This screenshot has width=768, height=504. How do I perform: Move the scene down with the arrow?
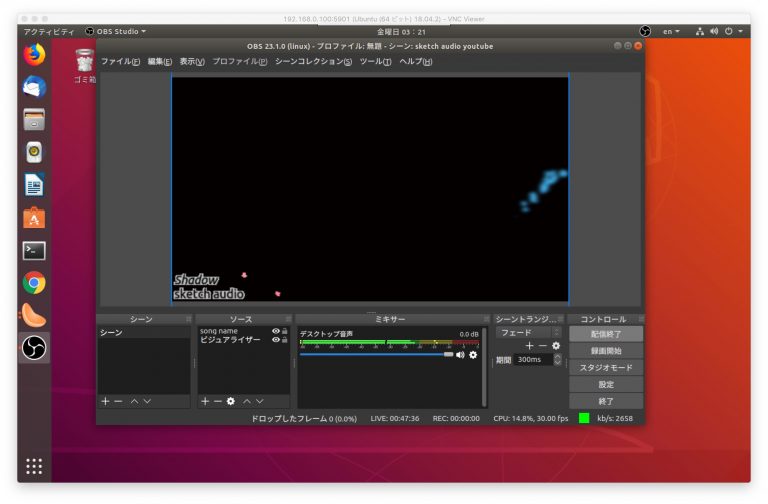coord(147,401)
